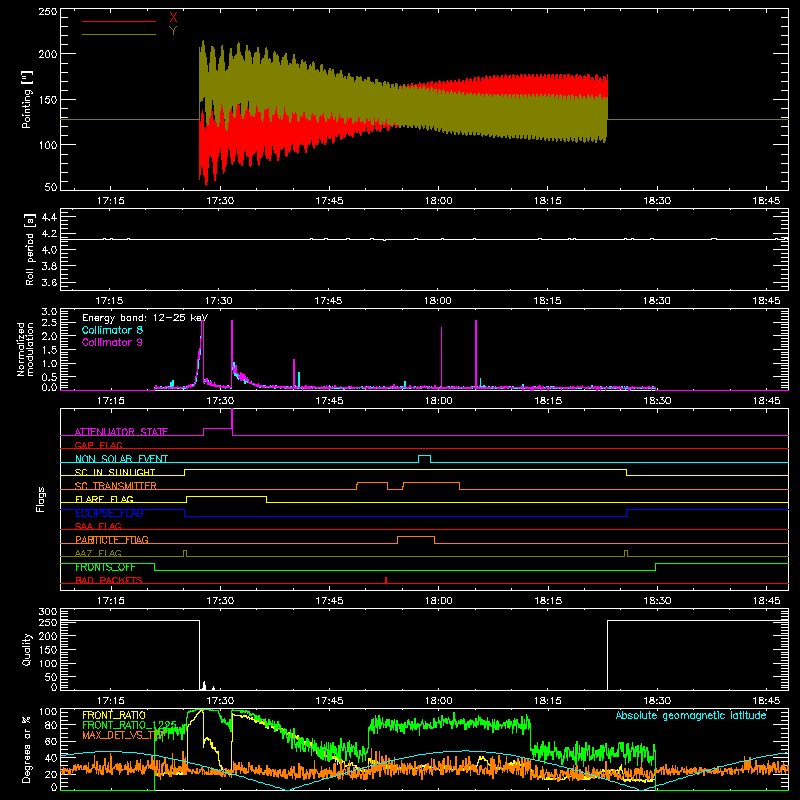Click the BAD_PACKETS red tick mark
This screenshot has height=800, width=800.
[386, 580]
